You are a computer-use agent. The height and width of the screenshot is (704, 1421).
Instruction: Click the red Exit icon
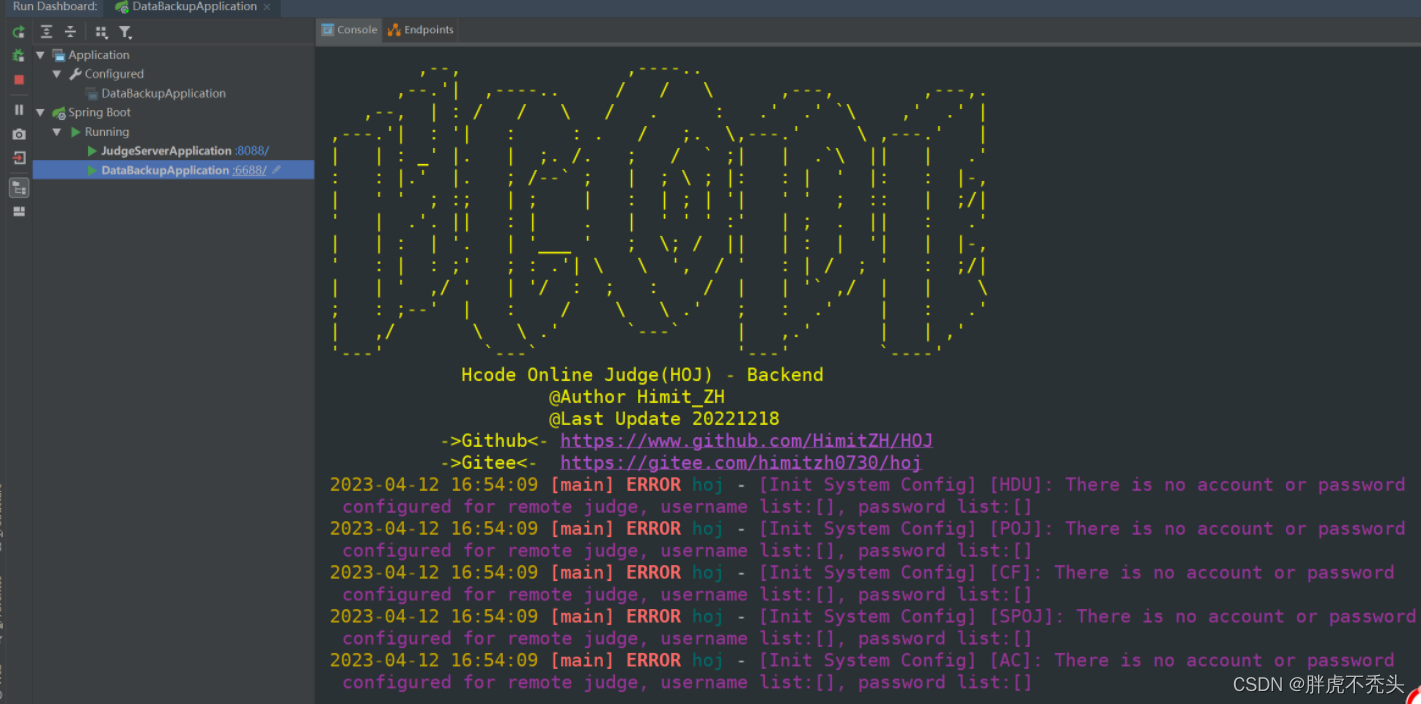(x=18, y=158)
